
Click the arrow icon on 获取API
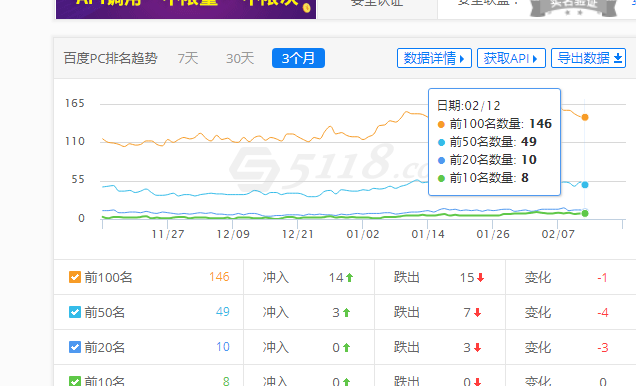point(535,59)
